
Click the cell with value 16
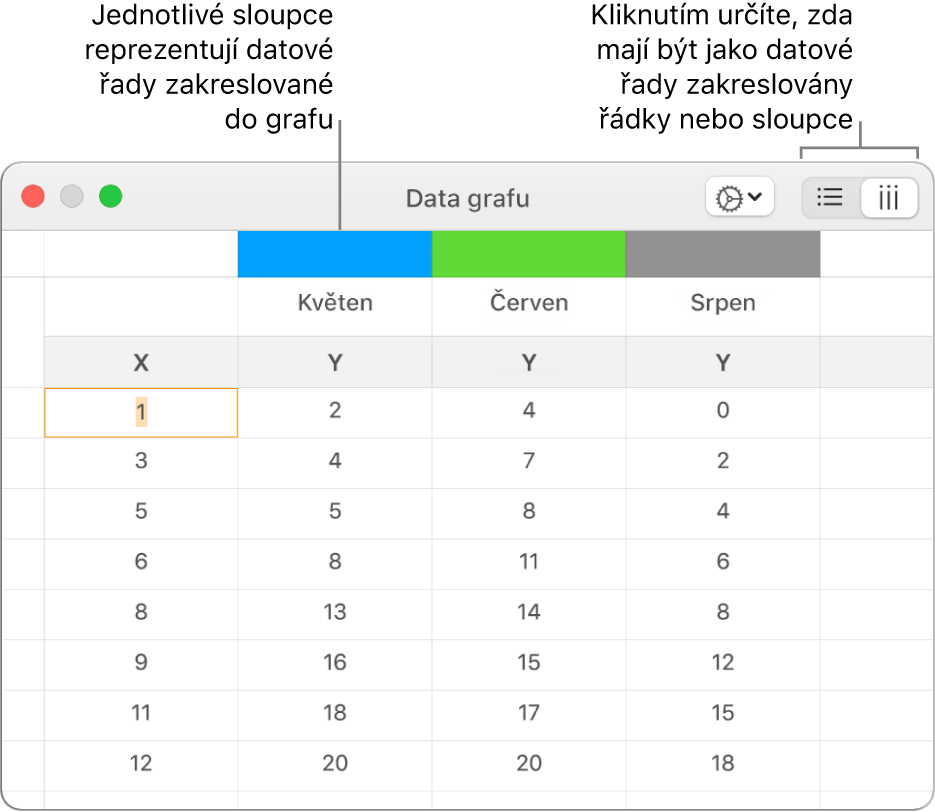coord(335,662)
